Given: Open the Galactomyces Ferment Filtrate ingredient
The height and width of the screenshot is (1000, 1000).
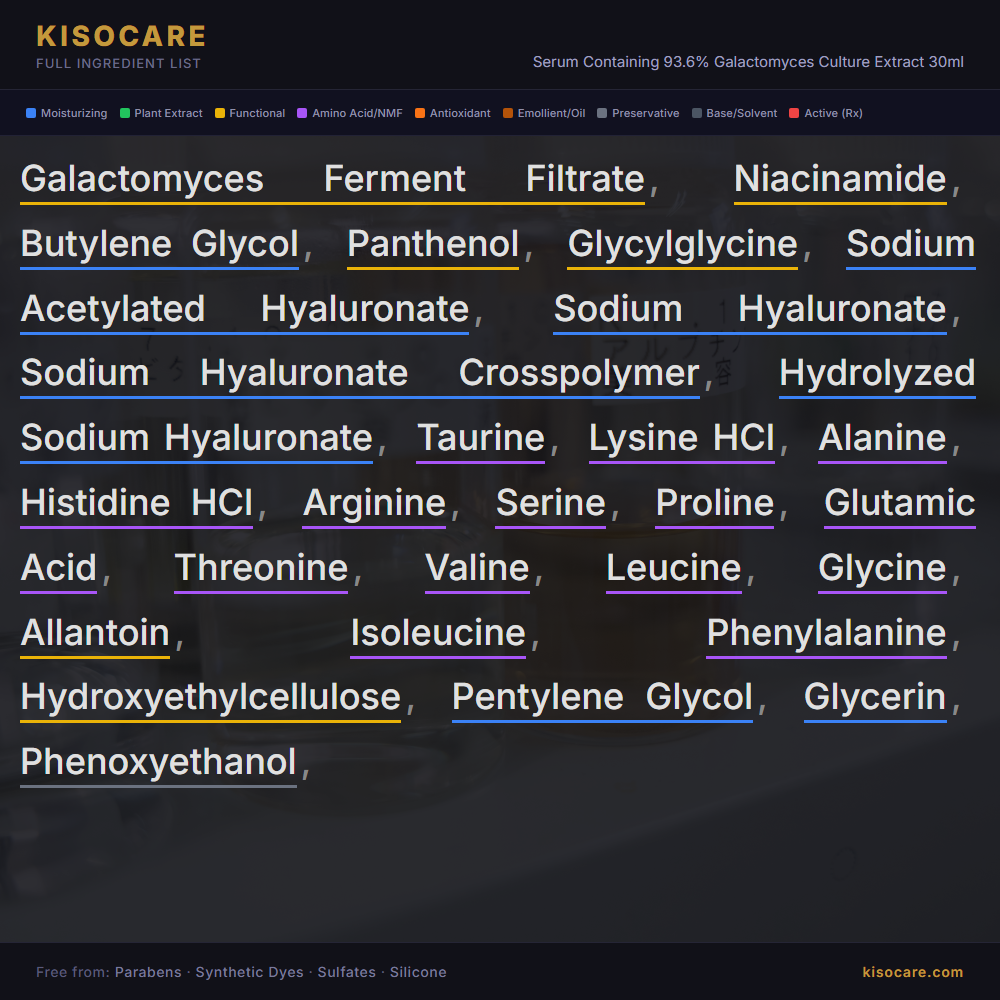Looking at the screenshot, I should [332, 179].
